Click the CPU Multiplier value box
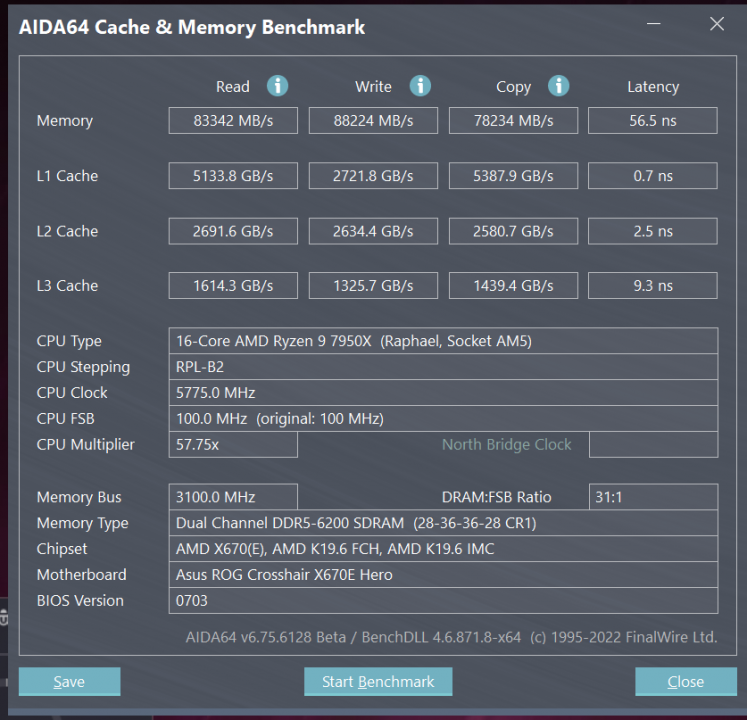Image resolution: width=747 pixels, height=720 pixels. click(233, 445)
